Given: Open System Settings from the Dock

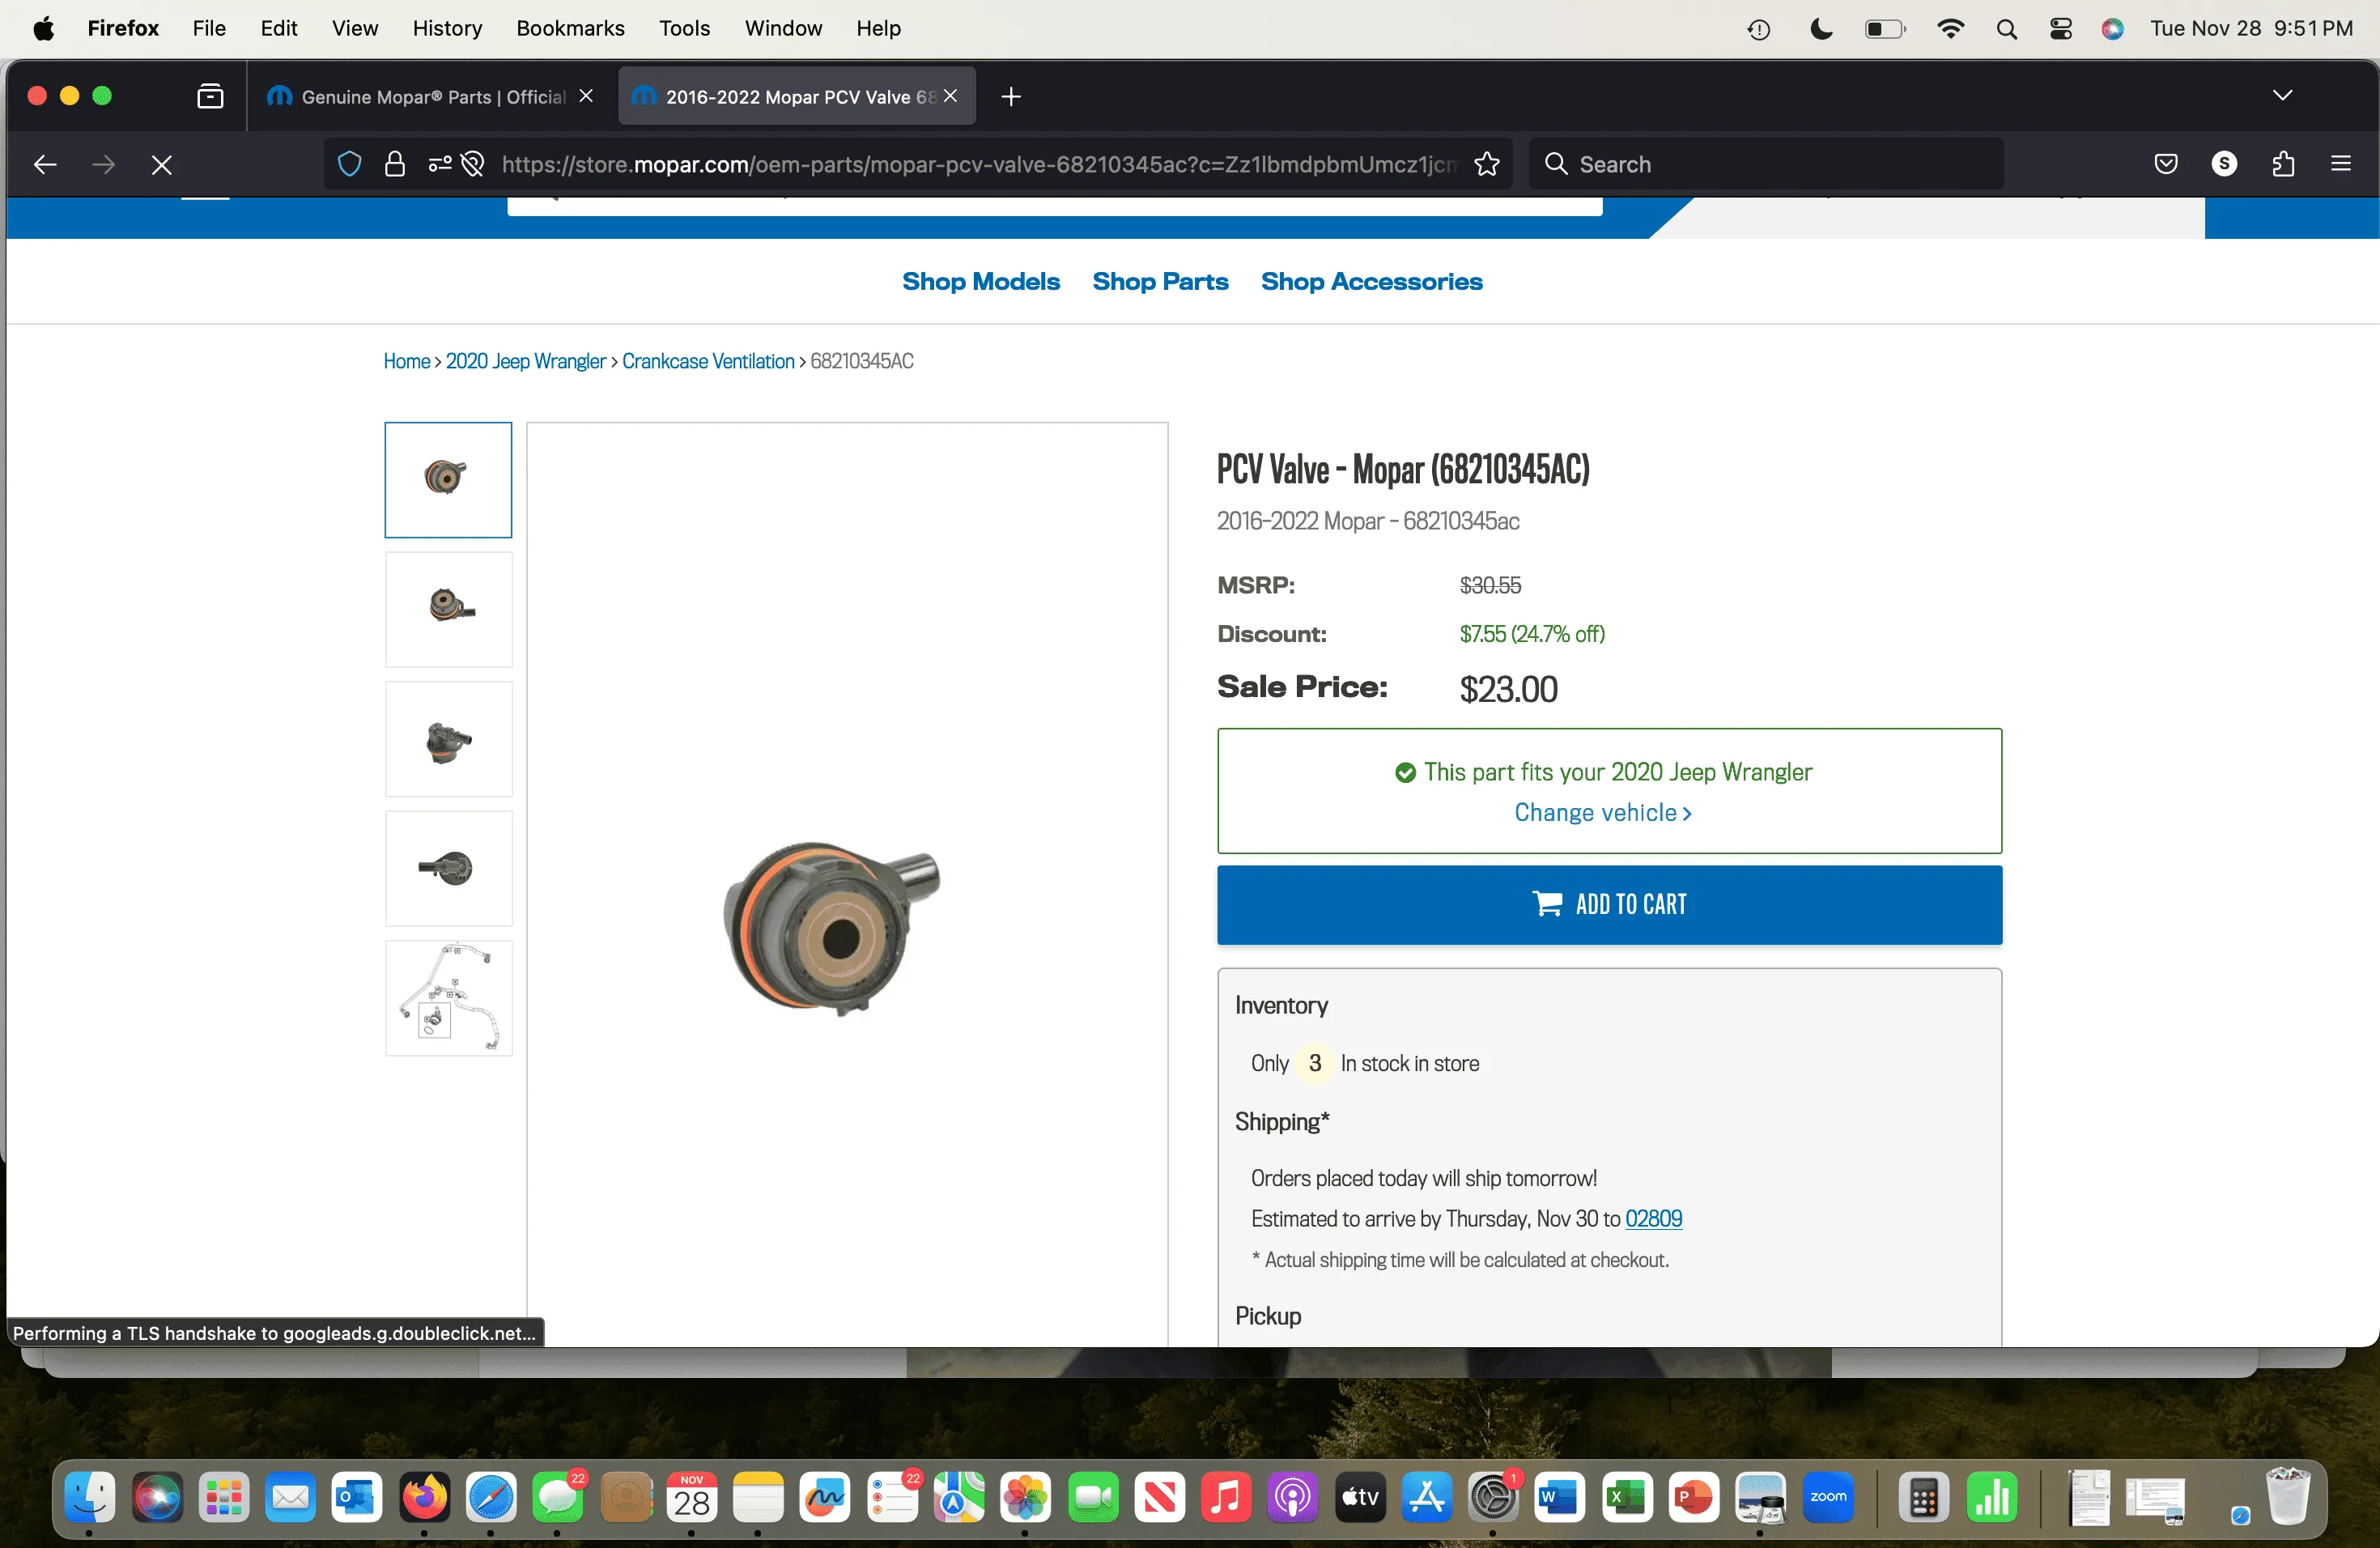Looking at the screenshot, I should tap(1493, 1497).
